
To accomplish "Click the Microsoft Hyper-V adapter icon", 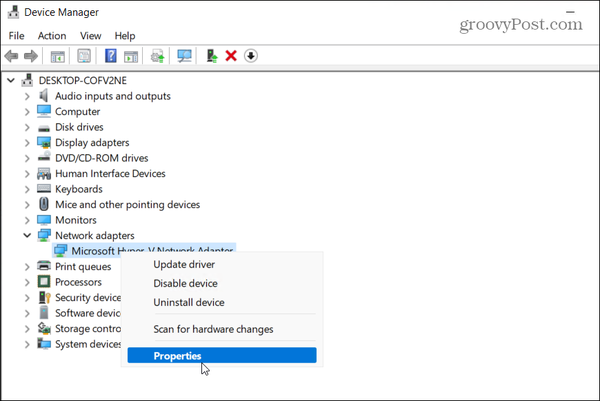I will (60, 251).
